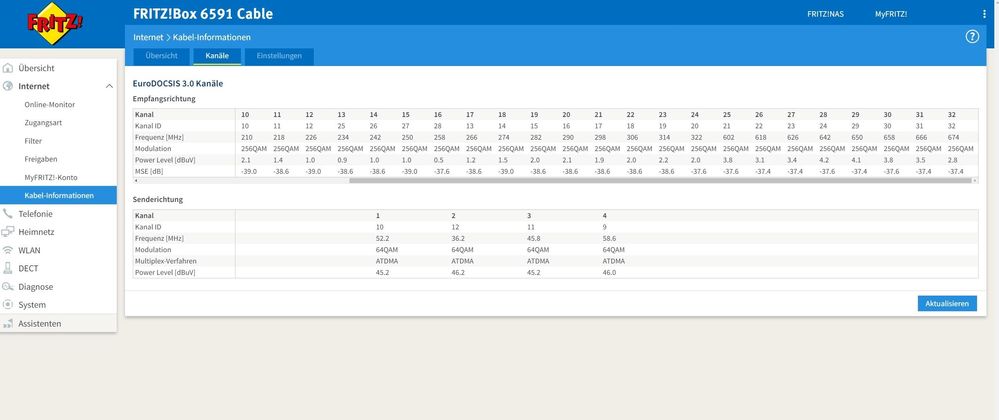Open Zugangsart in sidebar
The height and width of the screenshot is (420, 999).
[x=43, y=122]
